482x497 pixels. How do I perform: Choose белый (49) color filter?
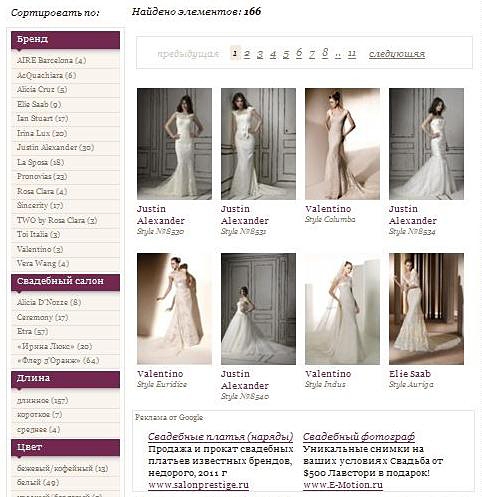[38, 482]
